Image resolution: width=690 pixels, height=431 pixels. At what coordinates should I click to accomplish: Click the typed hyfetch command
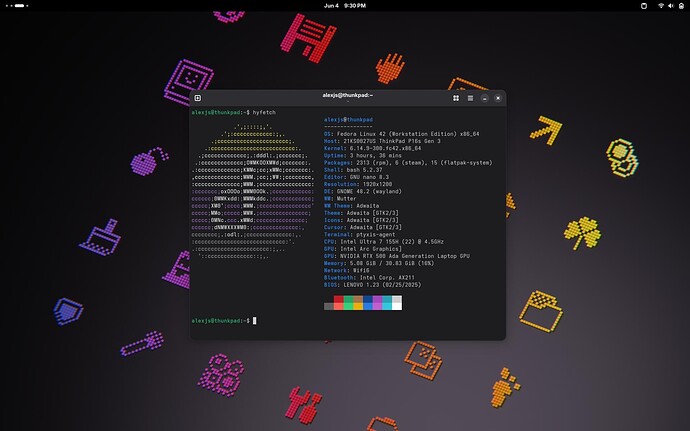(264, 112)
